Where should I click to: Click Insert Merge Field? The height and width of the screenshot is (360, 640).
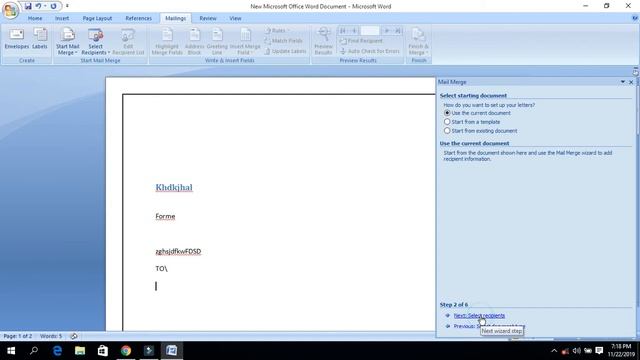point(245,42)
